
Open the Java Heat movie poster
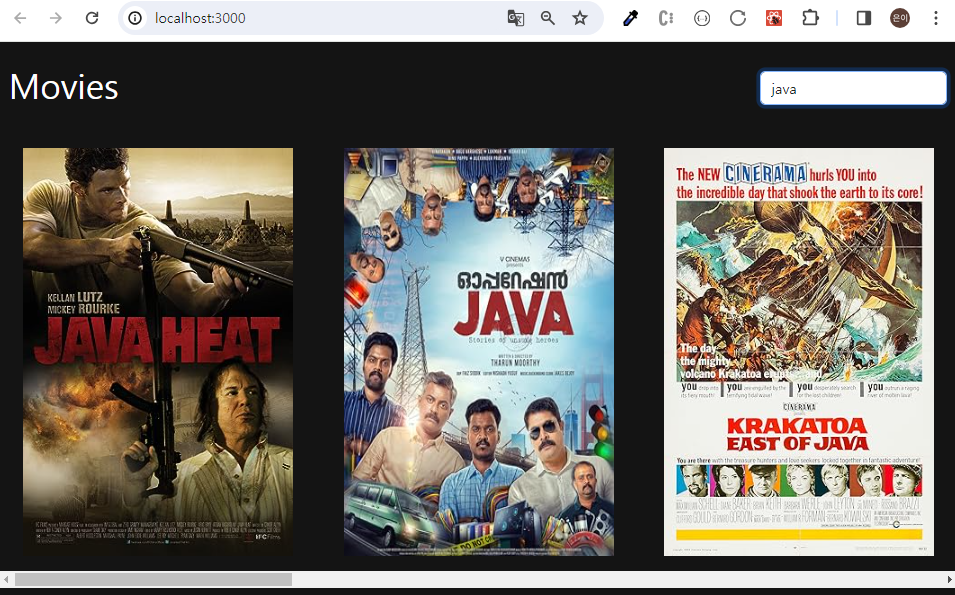click(x=158, y=351)
